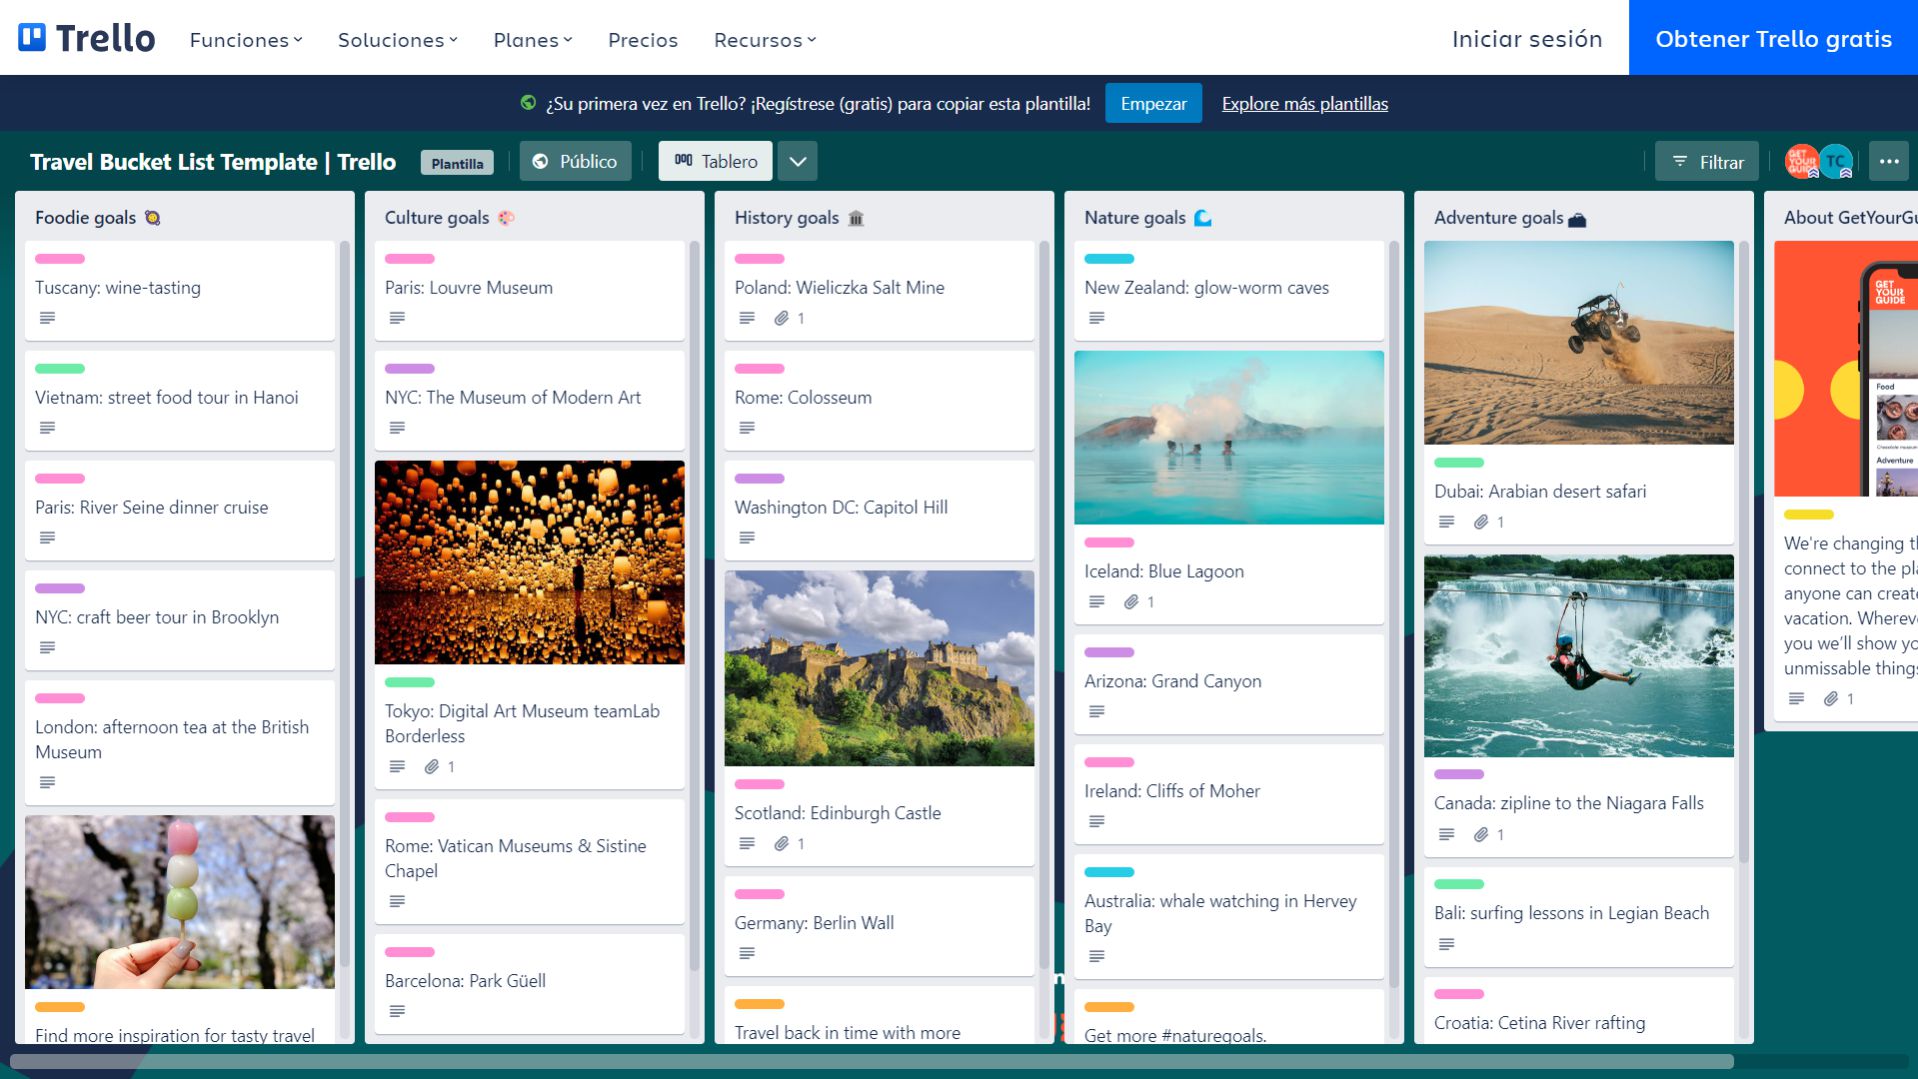Screen dimensions: 1918x1079
Task: Open Explore más plantillas link
Action: tap(1304, 103)
